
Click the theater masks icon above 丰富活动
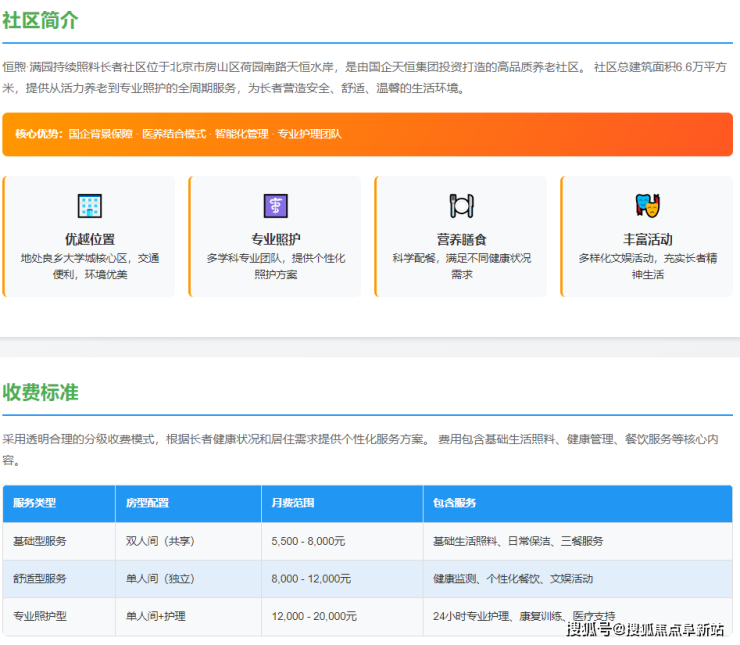pos(647,206)
